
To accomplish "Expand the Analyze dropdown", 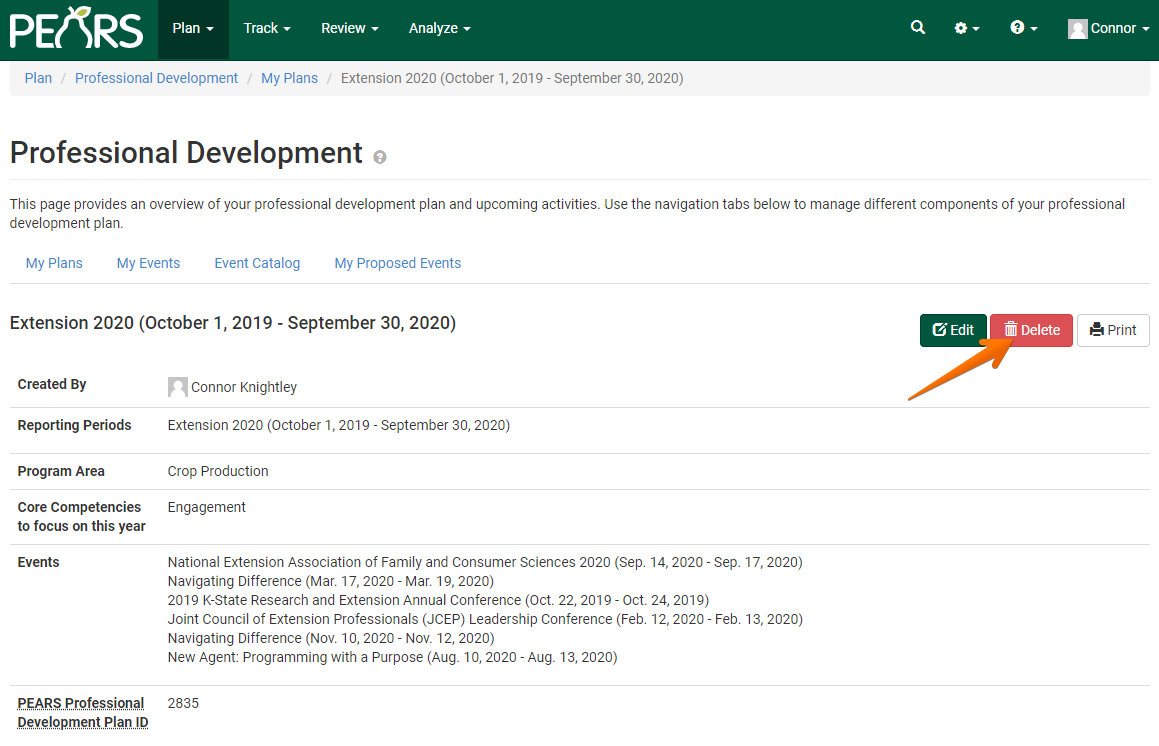I will click(439, 28).
